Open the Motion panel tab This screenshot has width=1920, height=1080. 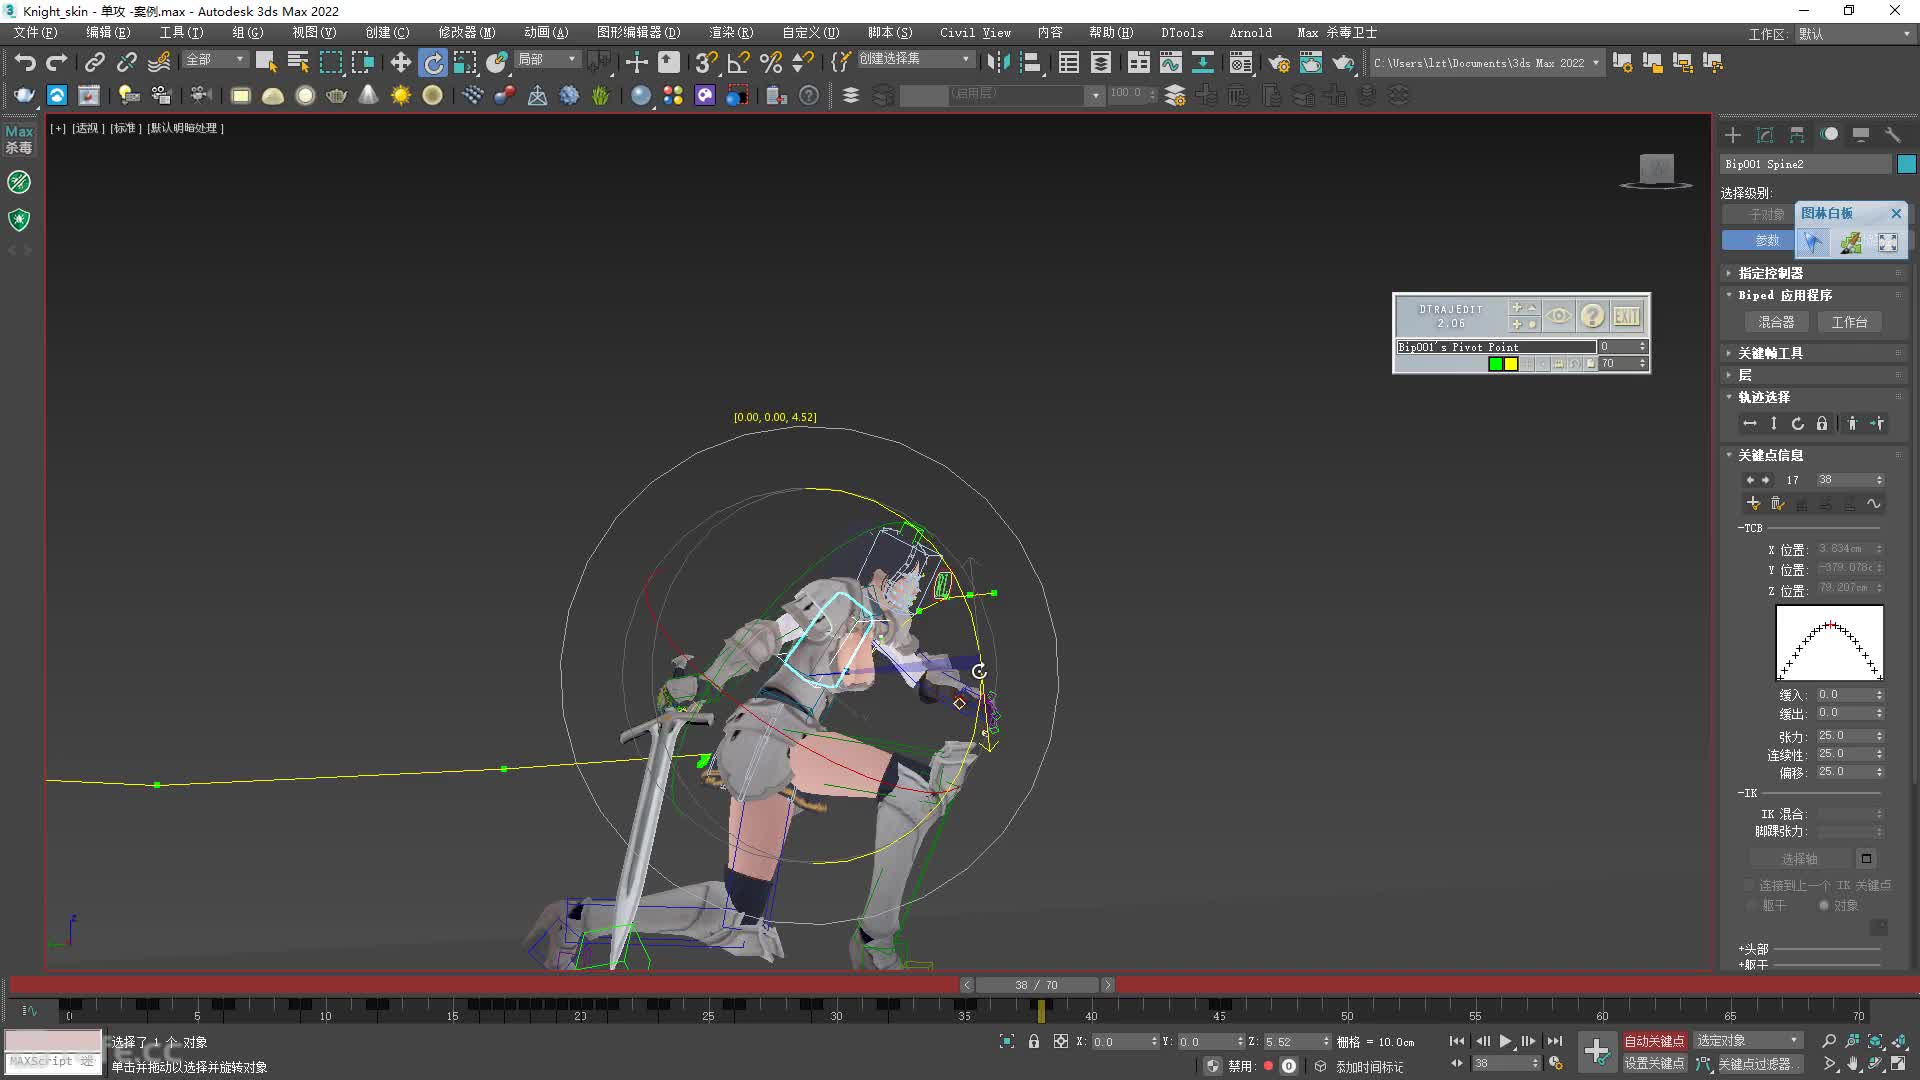(x=1829, y=134)
